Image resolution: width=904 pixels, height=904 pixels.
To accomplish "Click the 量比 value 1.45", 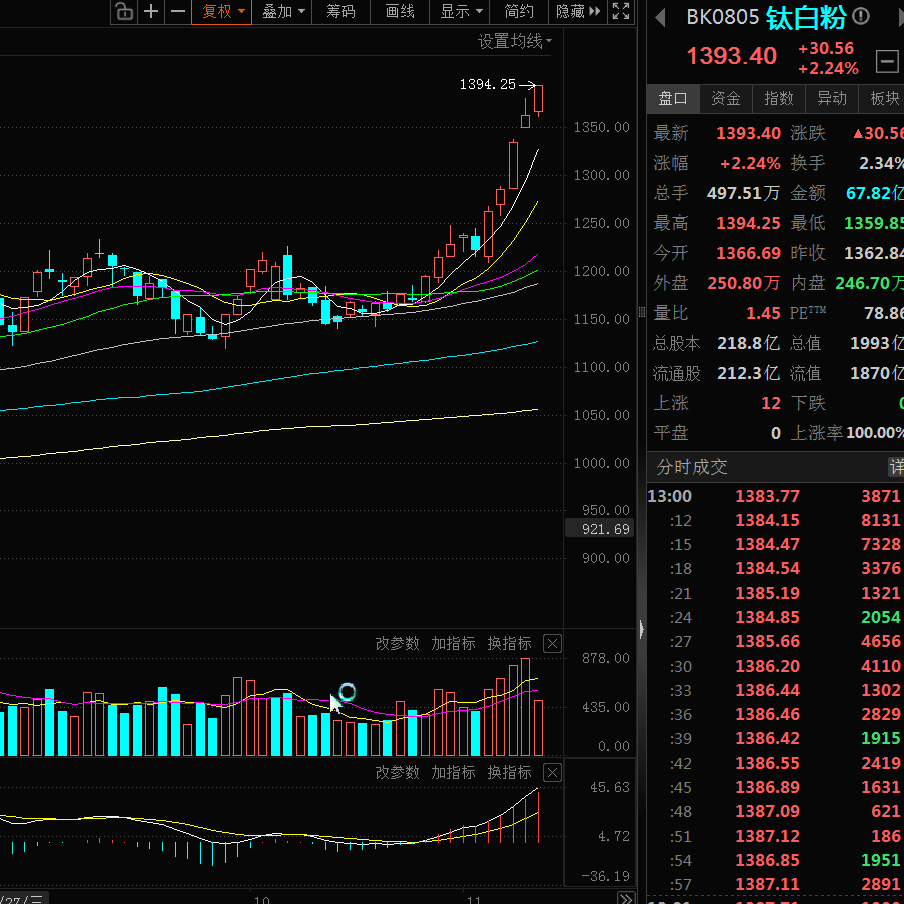I will tap(763, 313).
